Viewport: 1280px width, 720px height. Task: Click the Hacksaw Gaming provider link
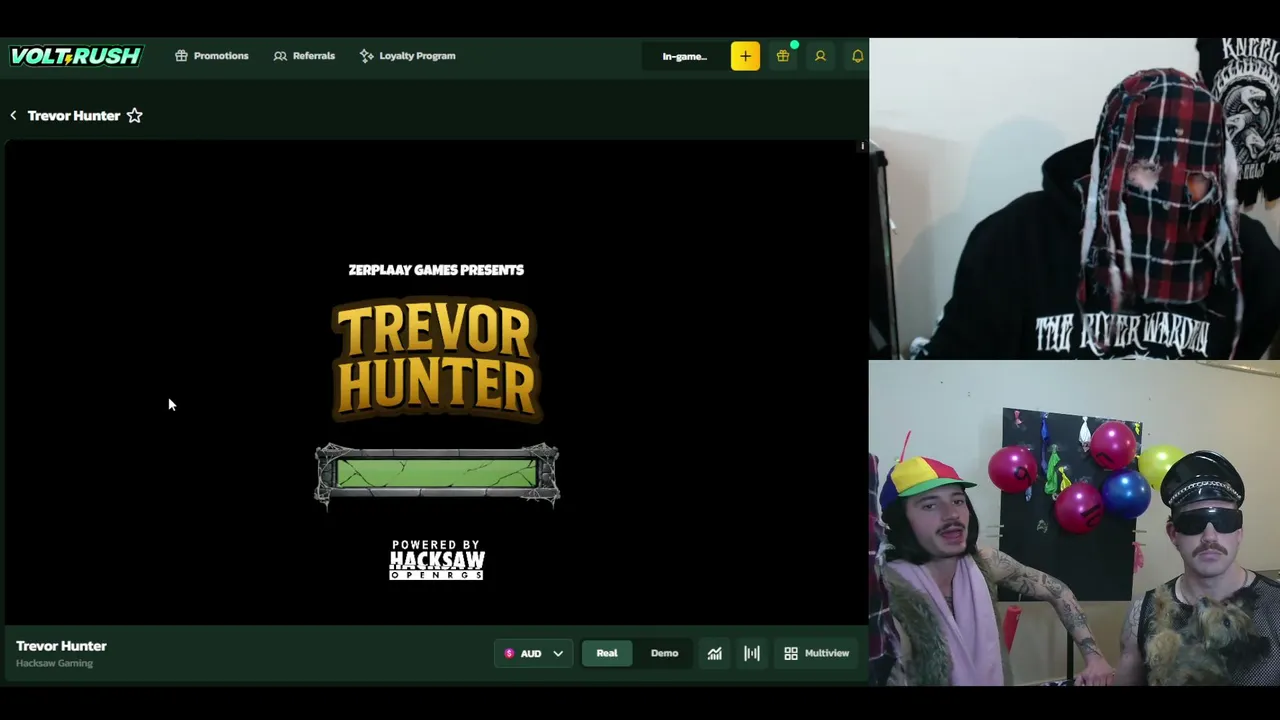pos(54,663)
